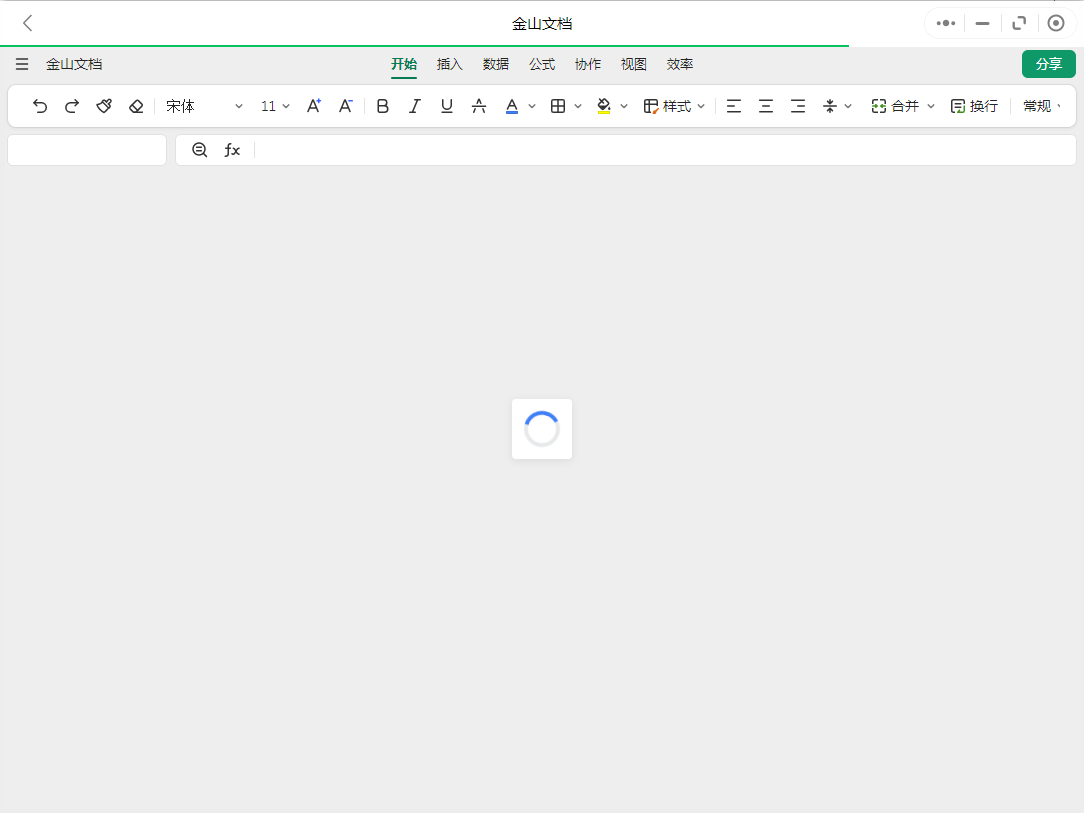1084x813 pixels.
Task: Toggle bold formatting
Action: pos(382,106)
